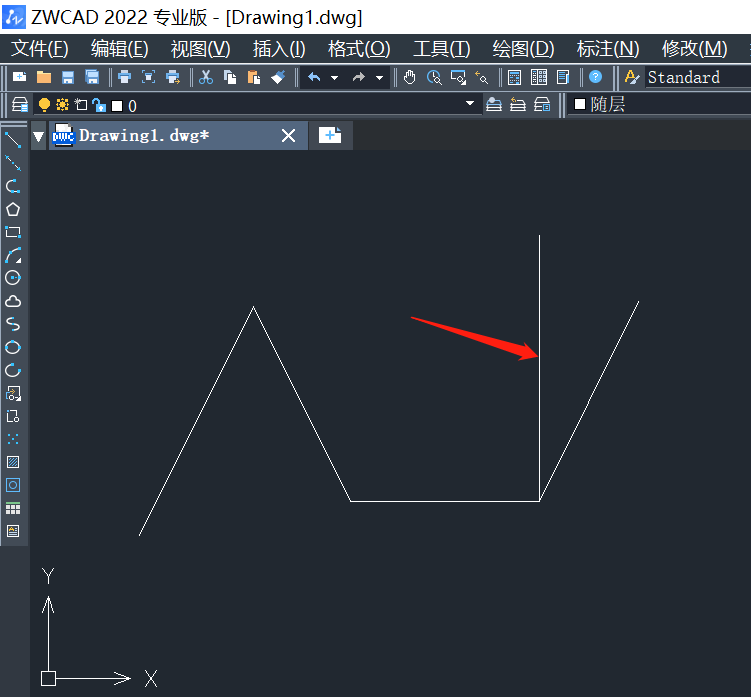Open the Tool Palettes icon

pyautogui.click(x=563, y=77)
